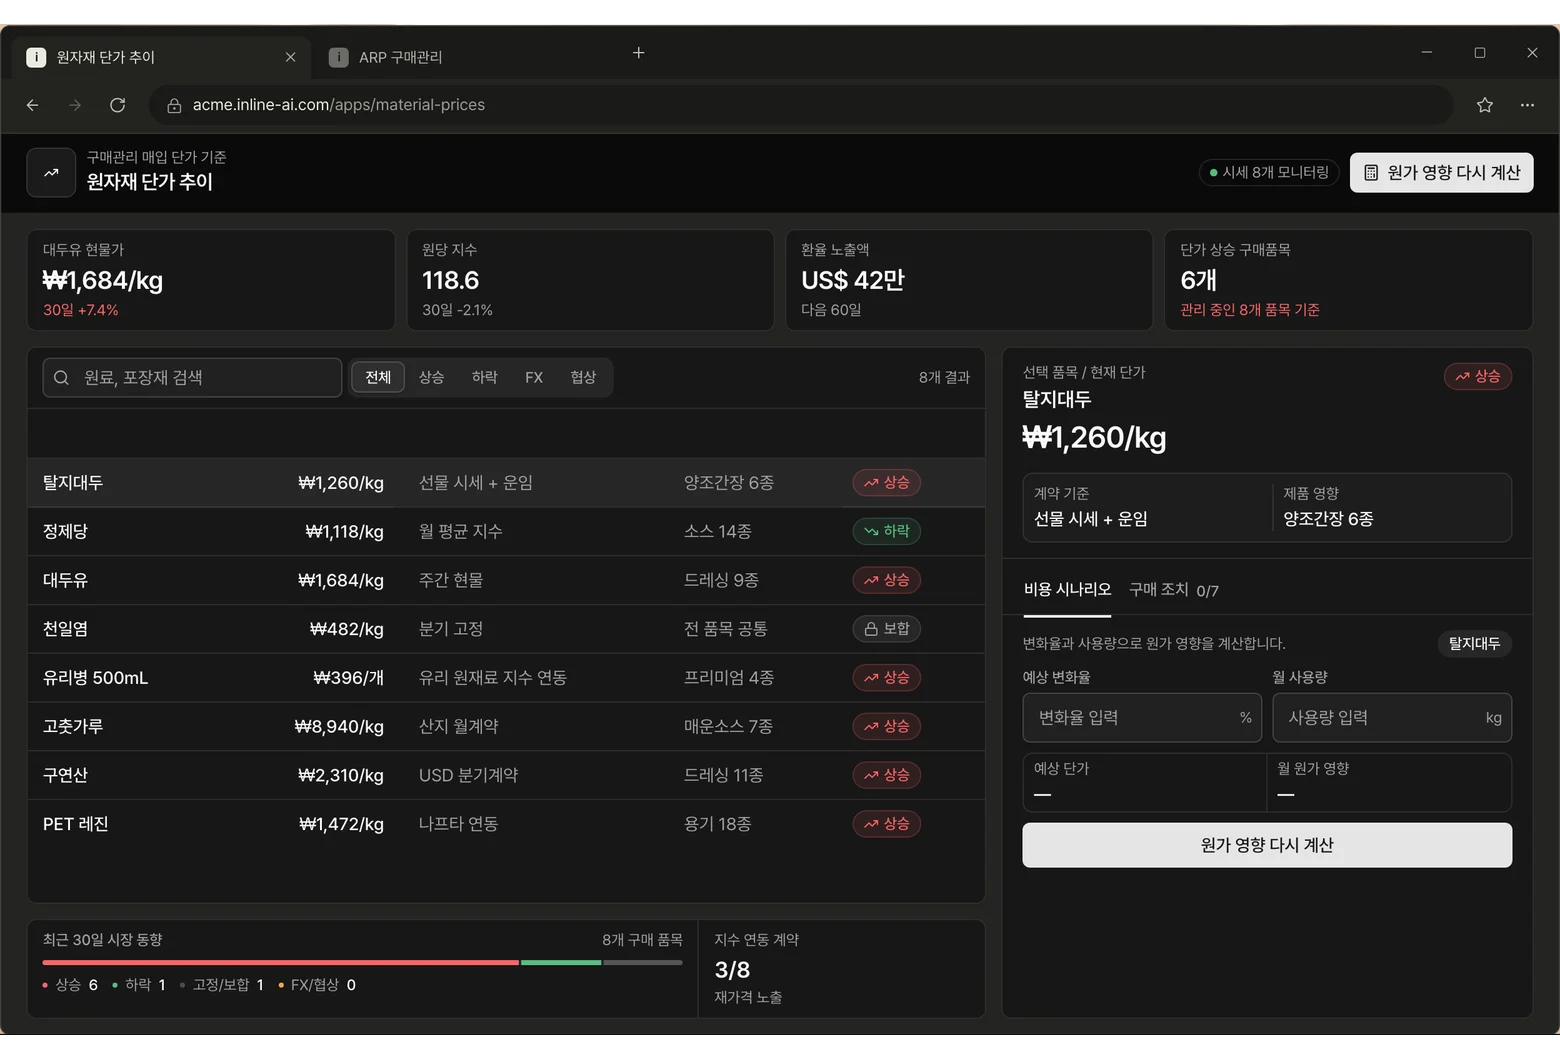Click the 하락 badge in 정제당 row
Screen dimensions: 1560x1060
pyautogui.click(x=887, y=531)
